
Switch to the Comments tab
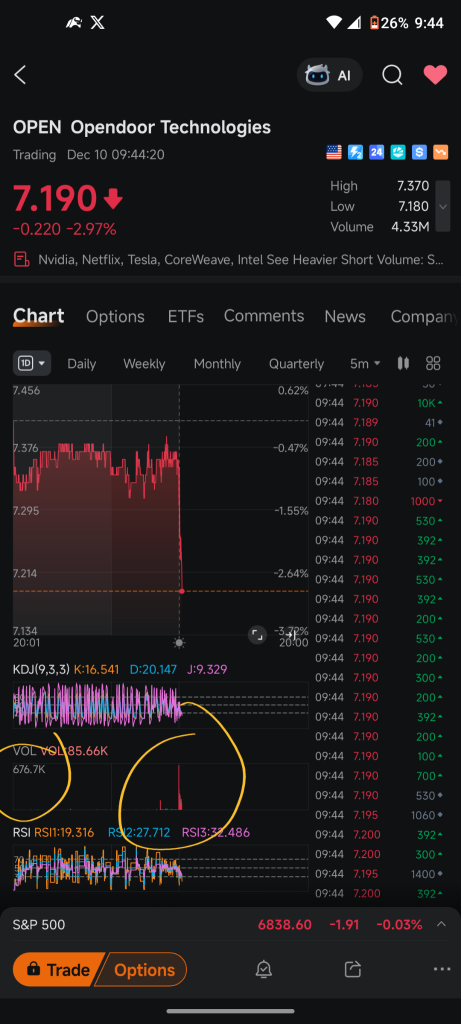264,316
